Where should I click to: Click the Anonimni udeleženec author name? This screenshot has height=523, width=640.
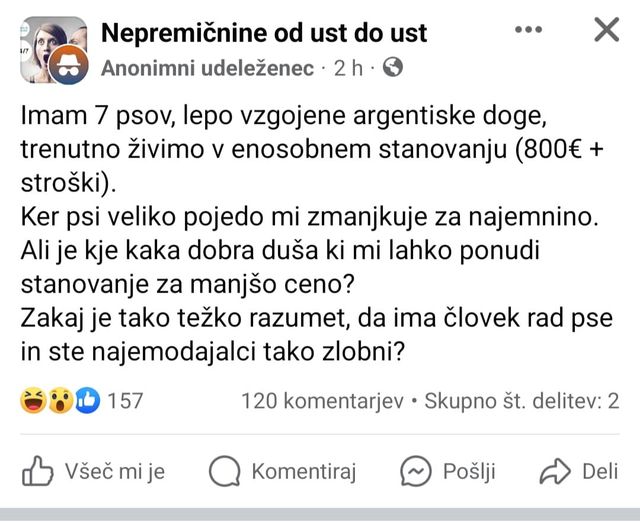[207, 68]
